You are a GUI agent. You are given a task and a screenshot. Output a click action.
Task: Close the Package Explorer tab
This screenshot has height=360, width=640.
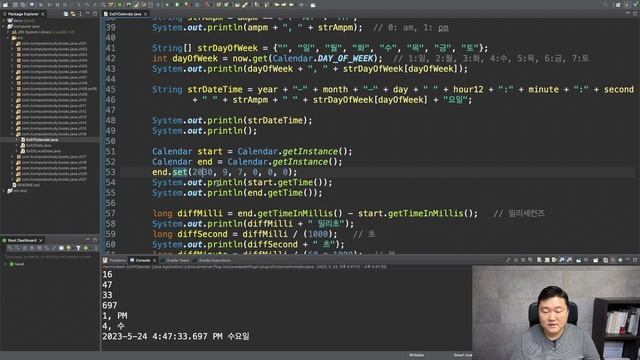(43, 14)
